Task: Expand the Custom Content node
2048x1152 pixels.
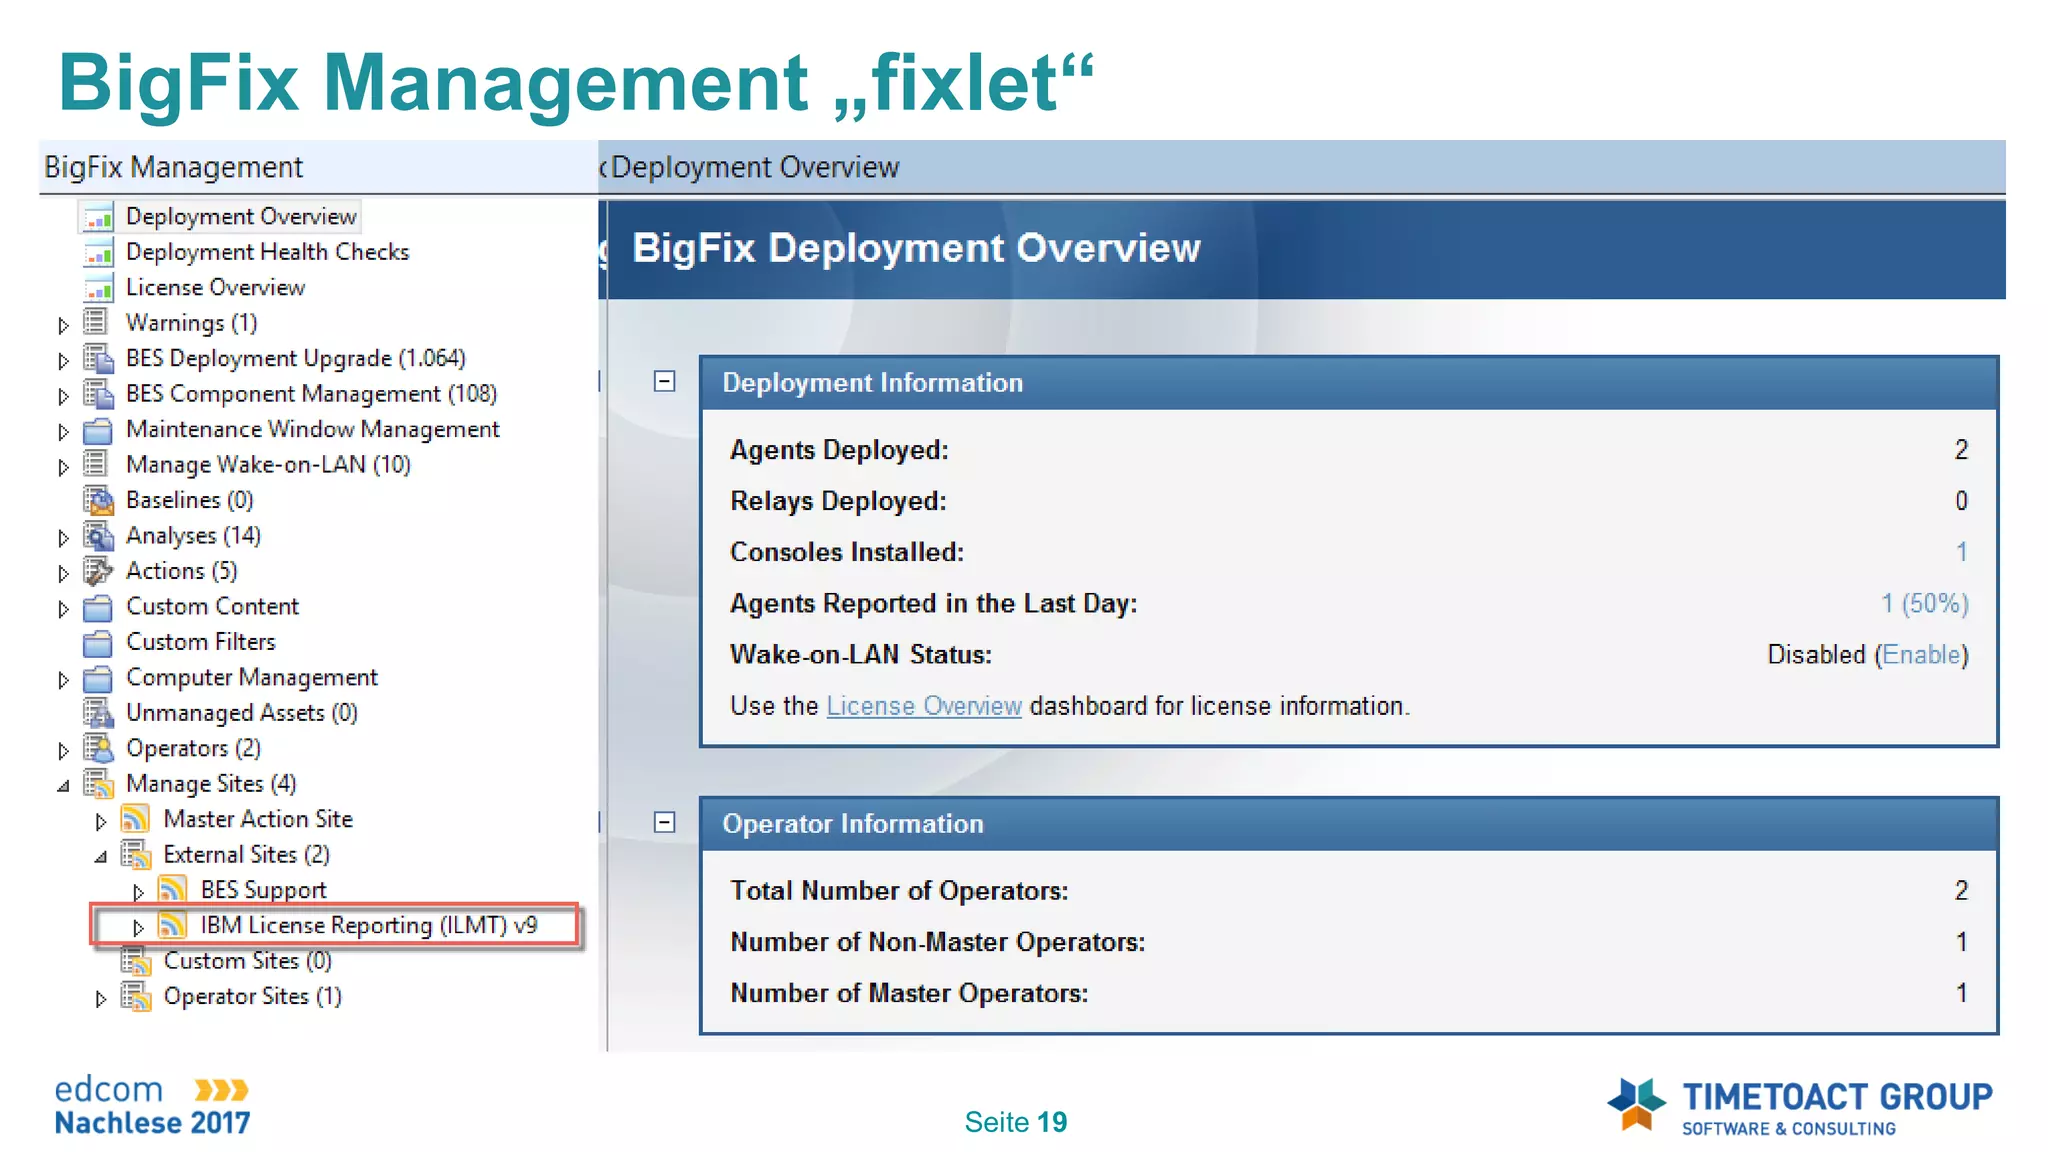Action: click(63, 609)
